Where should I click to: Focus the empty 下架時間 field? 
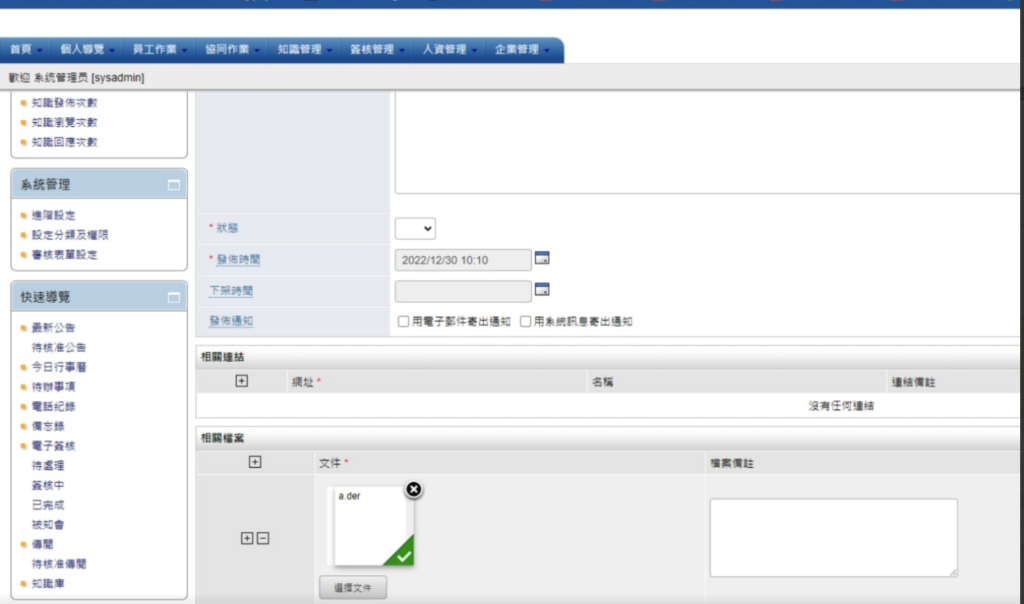pos(463,291)
